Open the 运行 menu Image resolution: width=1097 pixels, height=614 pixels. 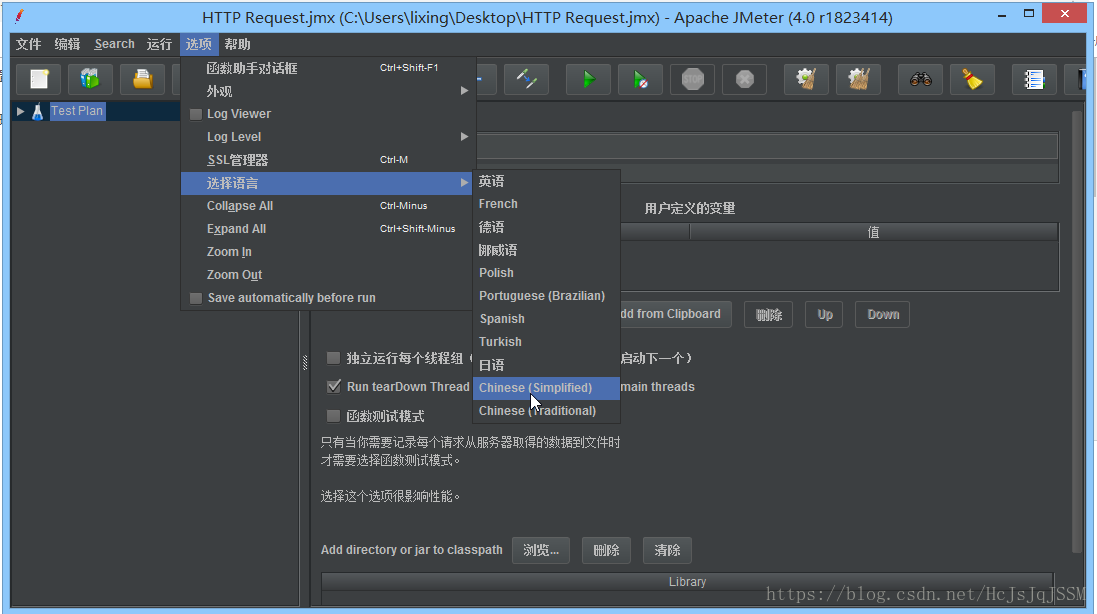coord(159,44)
